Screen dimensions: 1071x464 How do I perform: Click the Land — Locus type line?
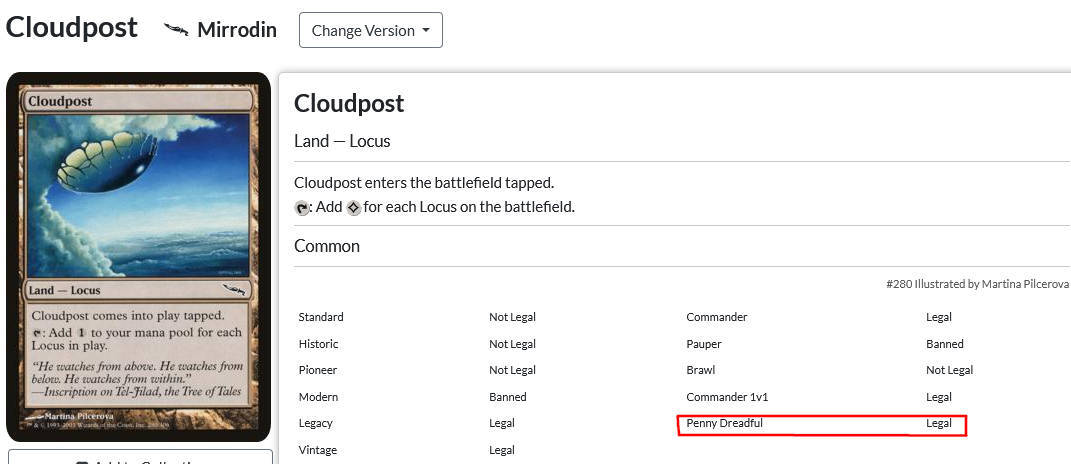[342, 141]
